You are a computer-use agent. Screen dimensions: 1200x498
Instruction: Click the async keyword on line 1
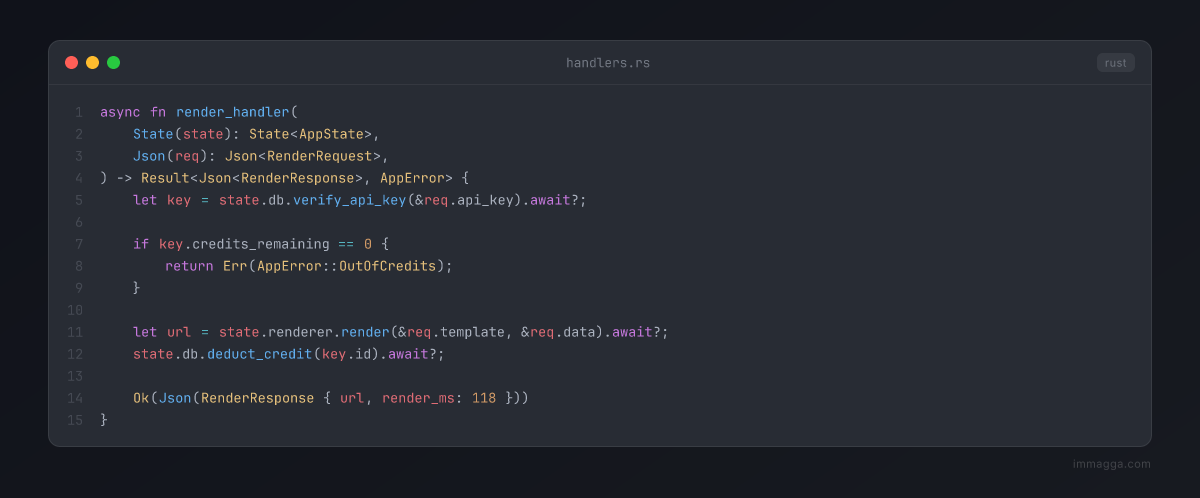[x=120, y=112]
